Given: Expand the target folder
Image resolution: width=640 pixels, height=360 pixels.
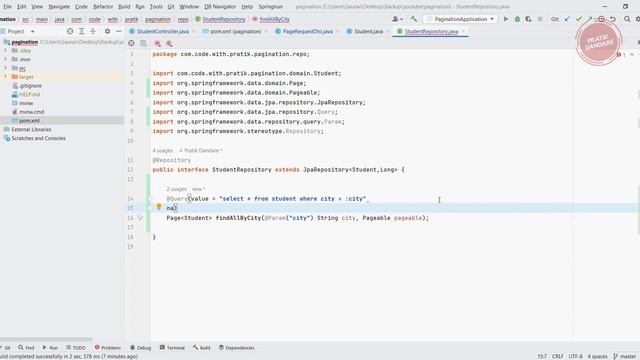Looking at the screenshot, I should click(6, 76).
